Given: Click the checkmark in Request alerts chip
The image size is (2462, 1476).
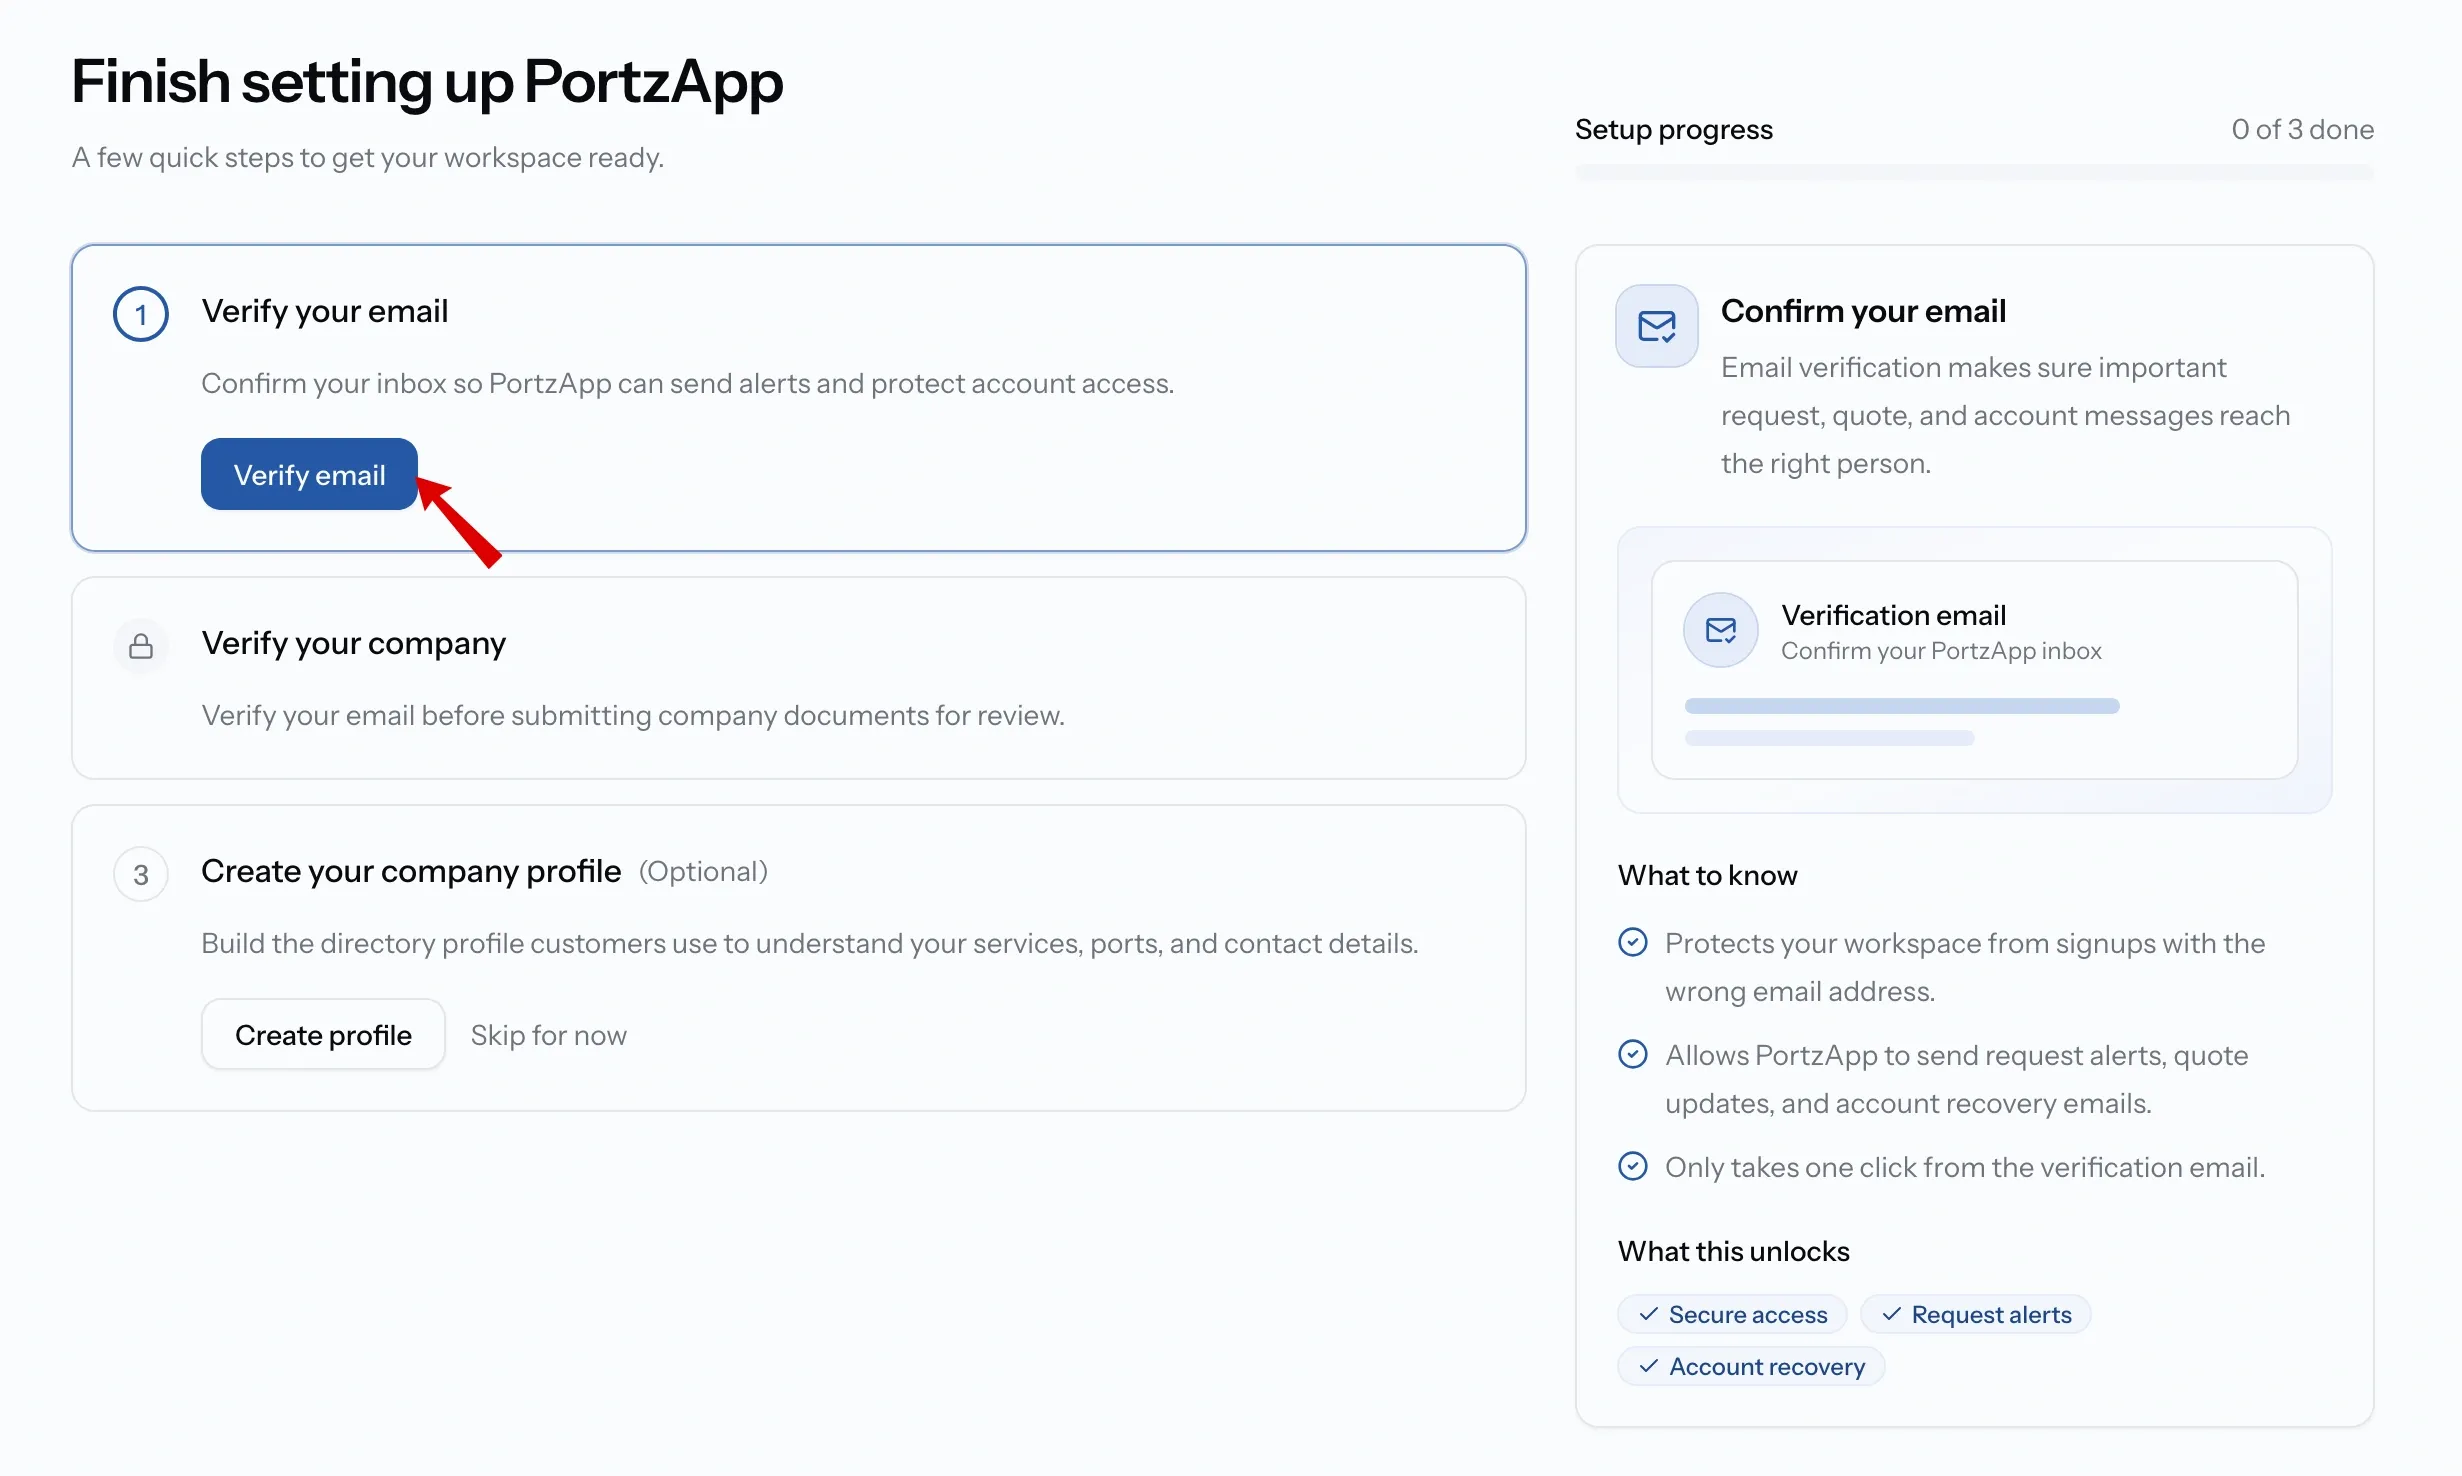Looking at the screenshot, I should click(x=1892, y=1314).
